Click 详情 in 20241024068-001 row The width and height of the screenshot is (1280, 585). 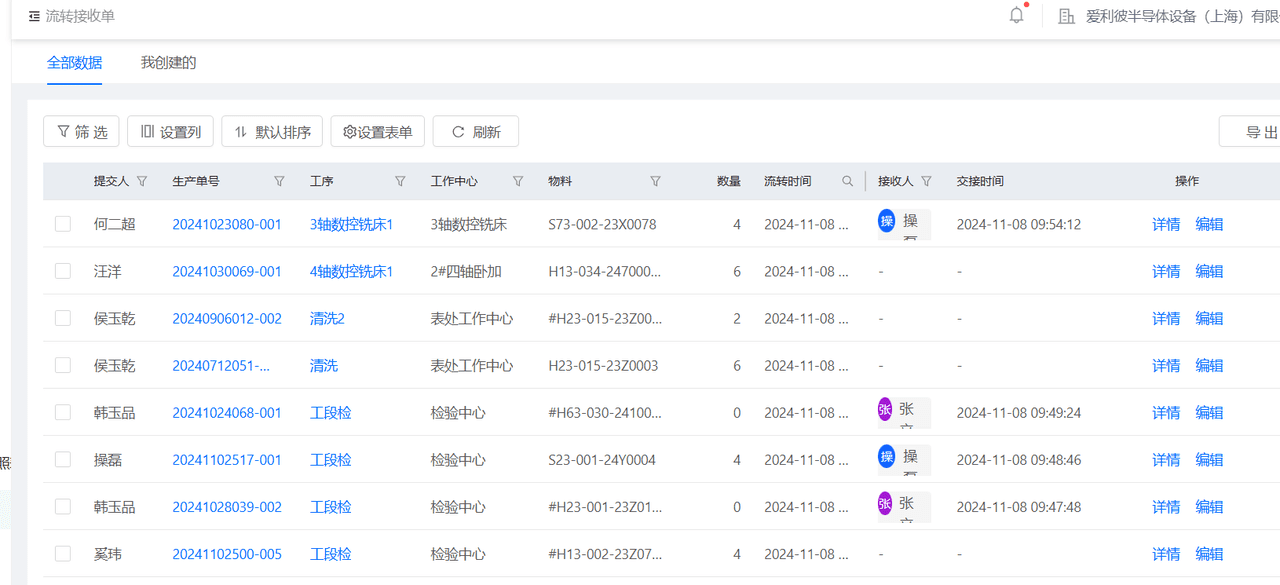(x=1166, y=412)
